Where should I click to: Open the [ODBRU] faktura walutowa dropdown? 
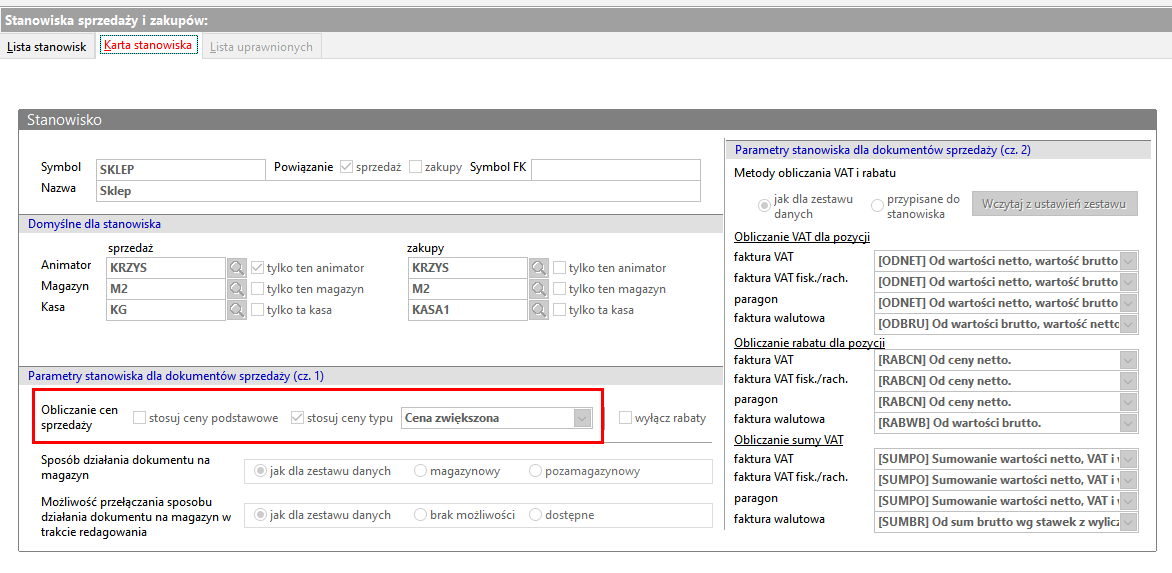tap(1129, 323)
